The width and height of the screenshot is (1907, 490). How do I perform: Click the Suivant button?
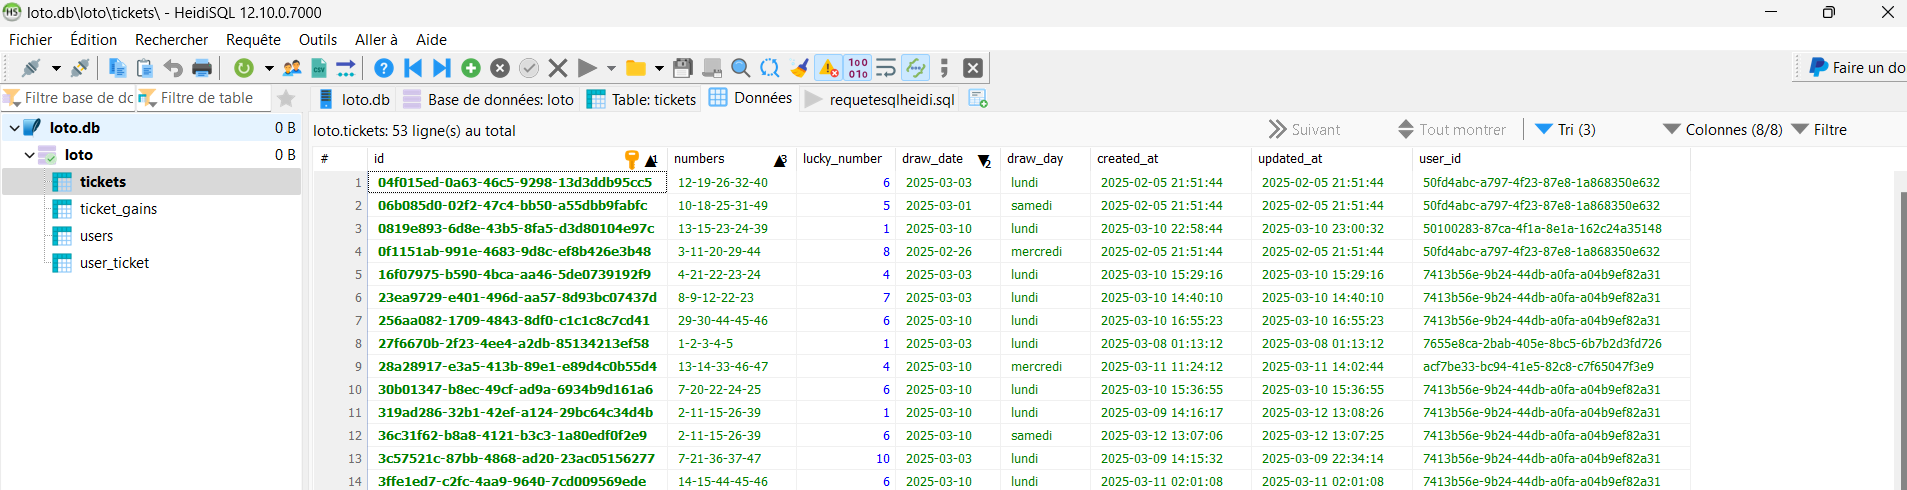point(1305,129)
